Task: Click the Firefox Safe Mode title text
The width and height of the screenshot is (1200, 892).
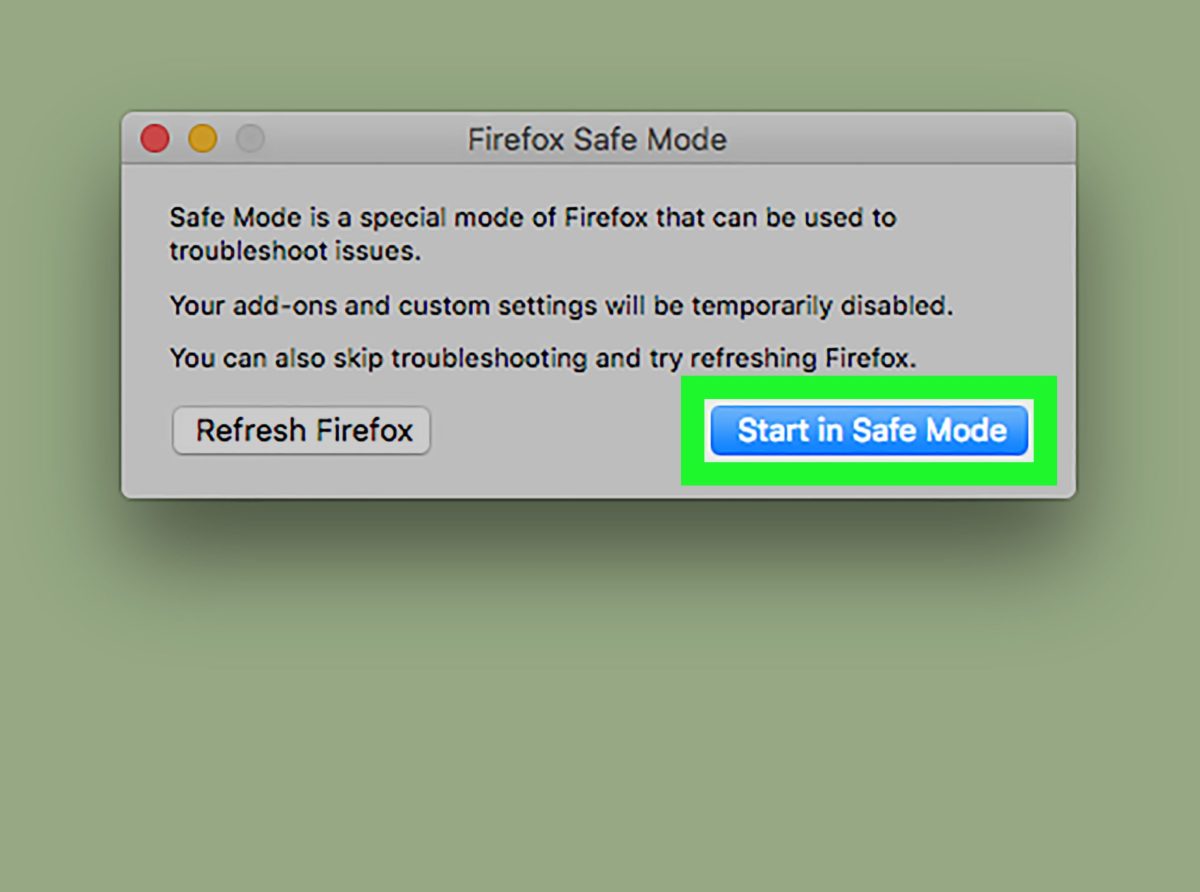Action: [x=597, y=139]
